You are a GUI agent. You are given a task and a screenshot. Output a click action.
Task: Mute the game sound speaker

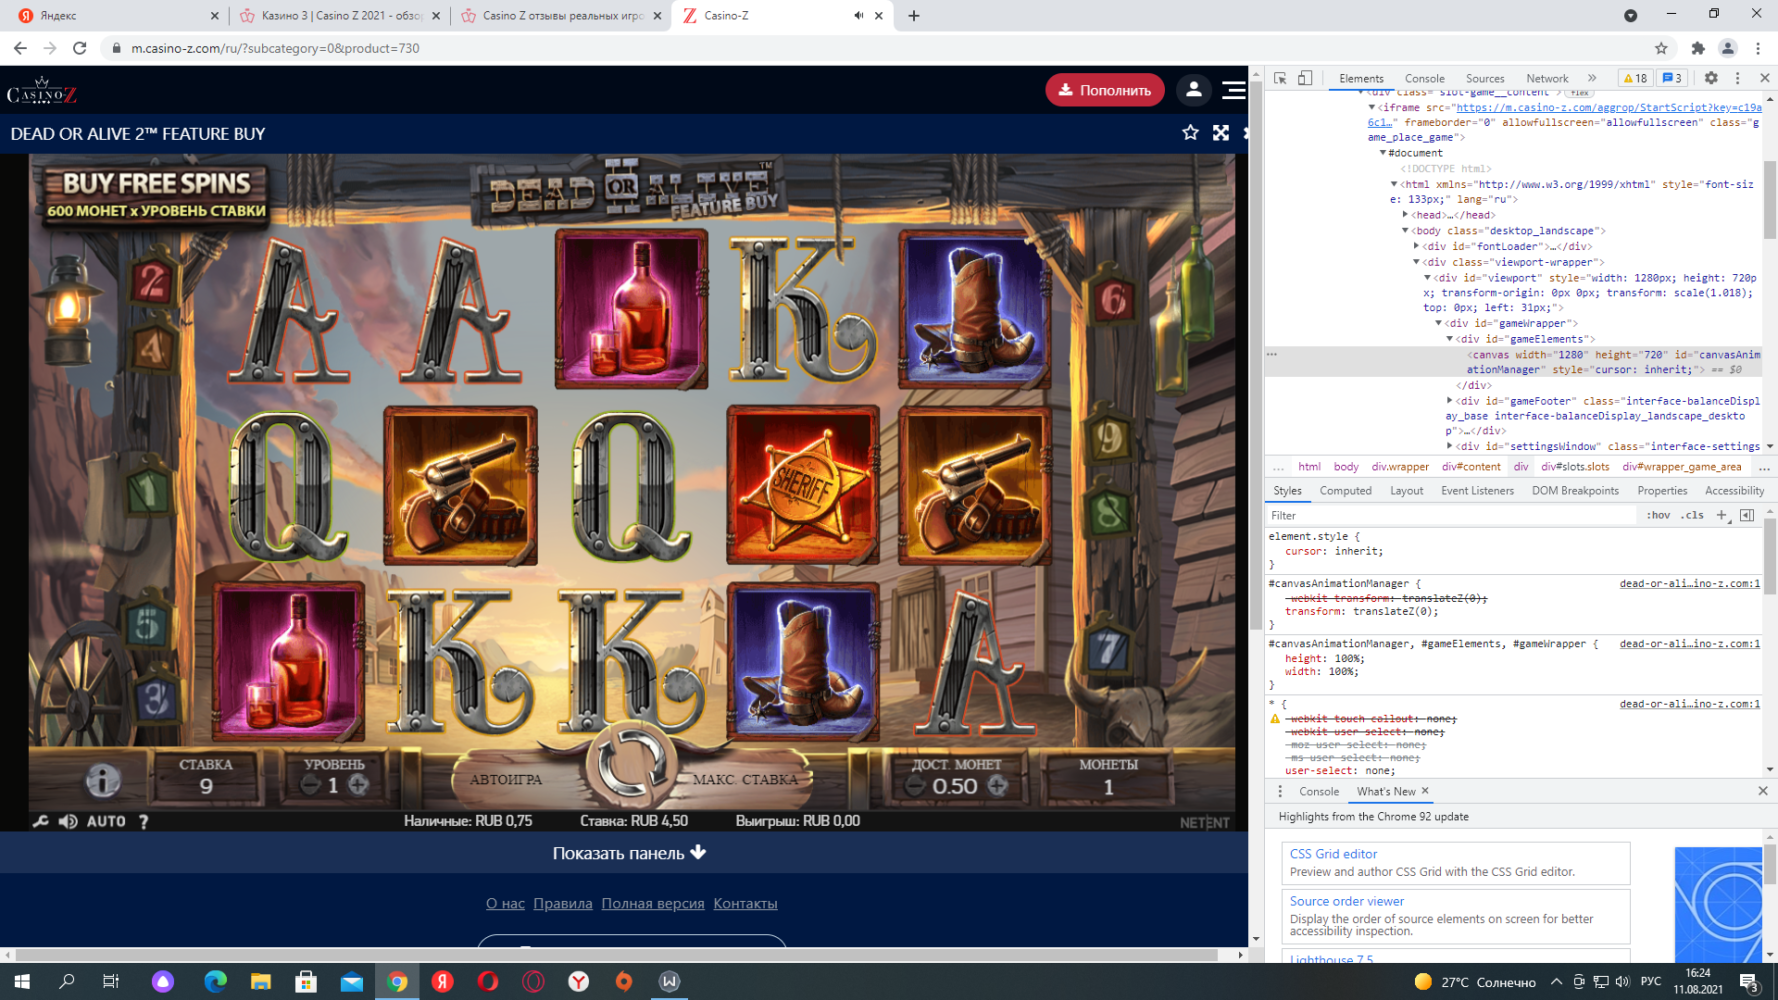(68, 821)
